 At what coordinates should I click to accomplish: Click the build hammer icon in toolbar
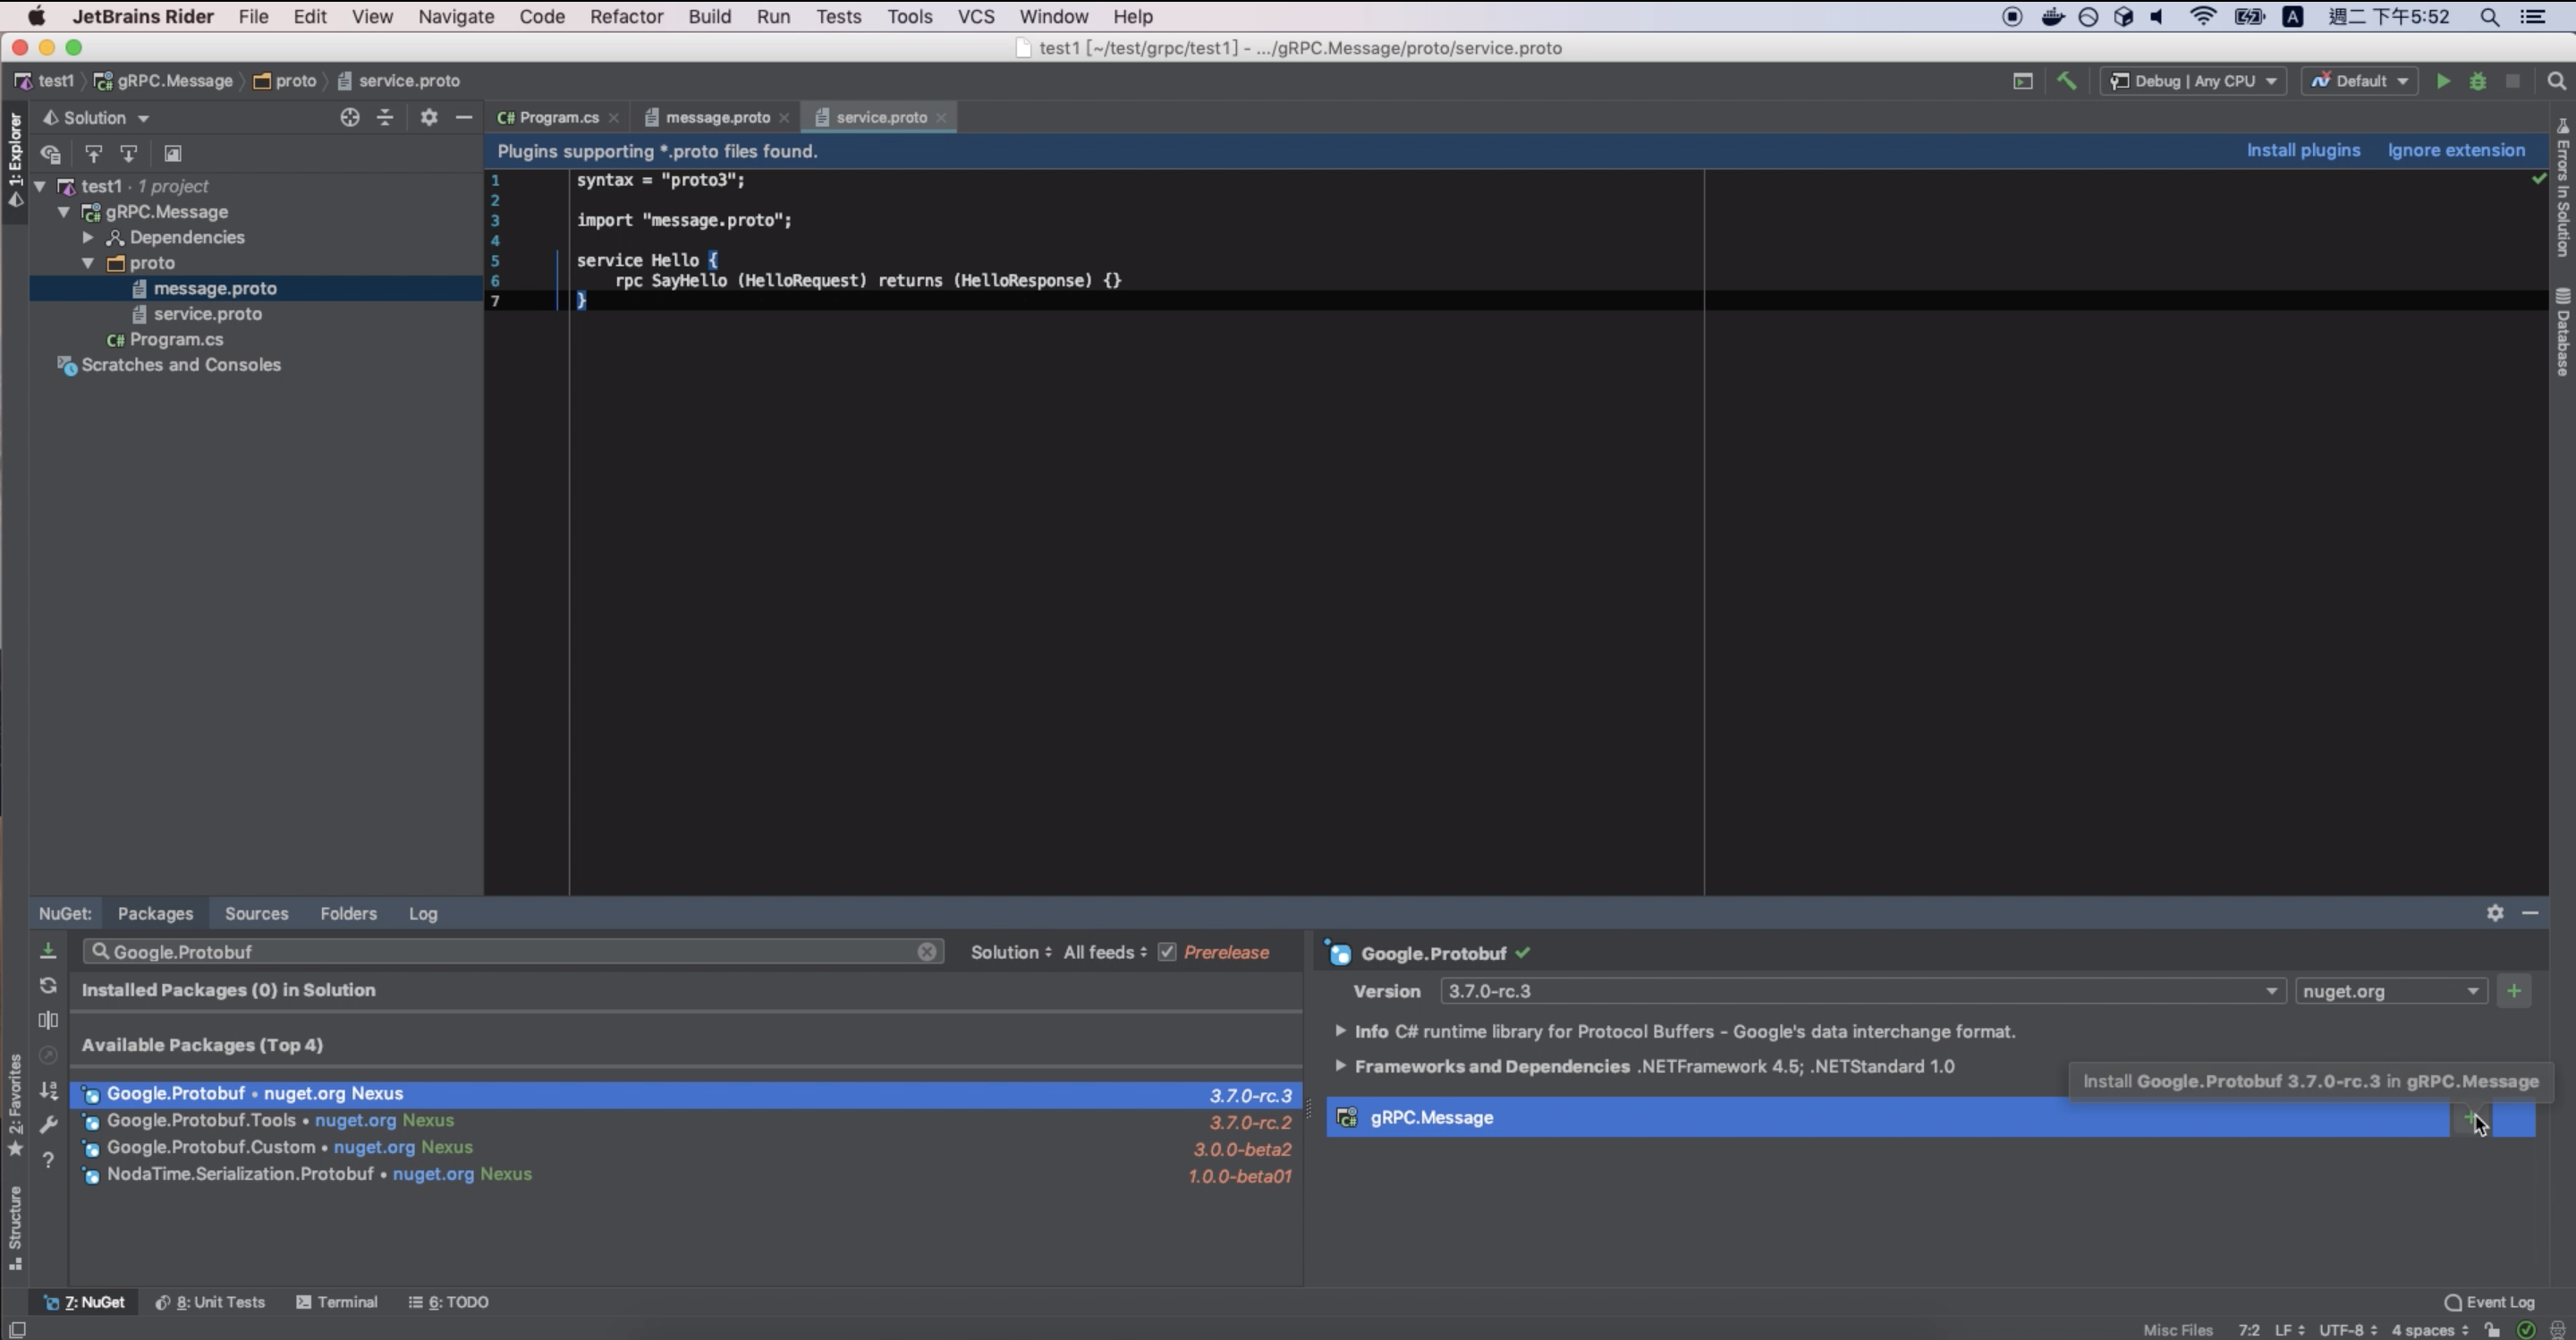pos(2066,81)
